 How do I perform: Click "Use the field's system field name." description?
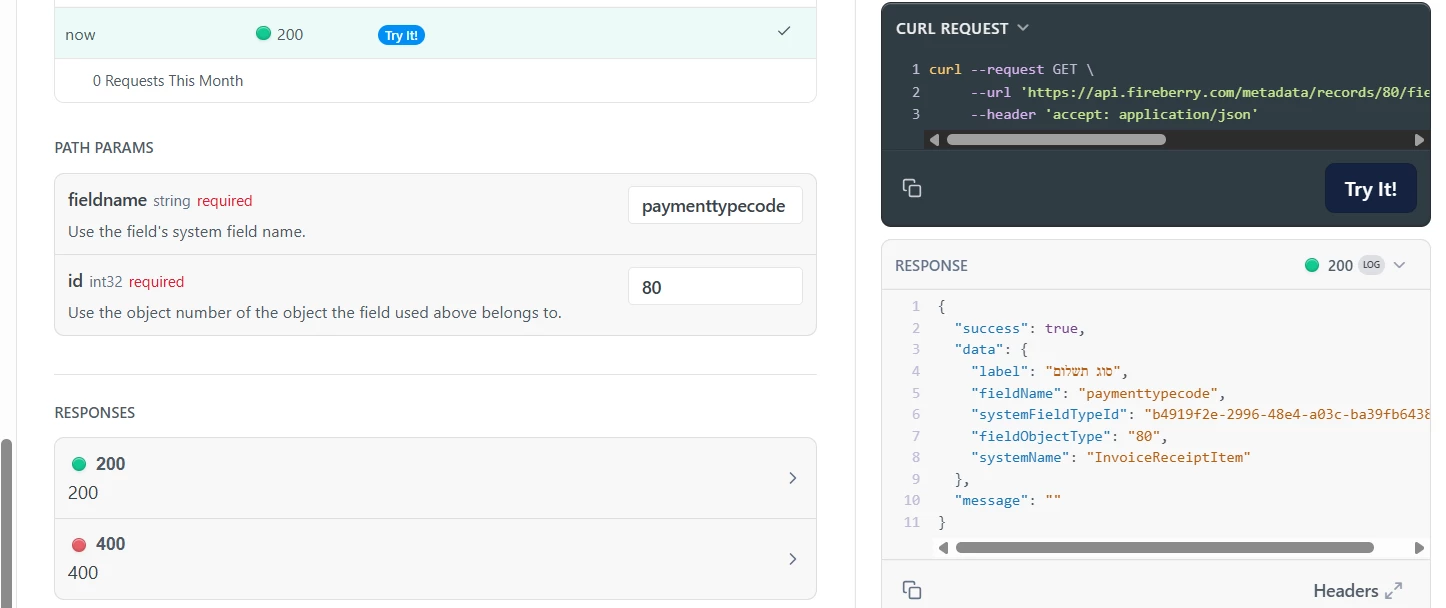pos(187,231)
